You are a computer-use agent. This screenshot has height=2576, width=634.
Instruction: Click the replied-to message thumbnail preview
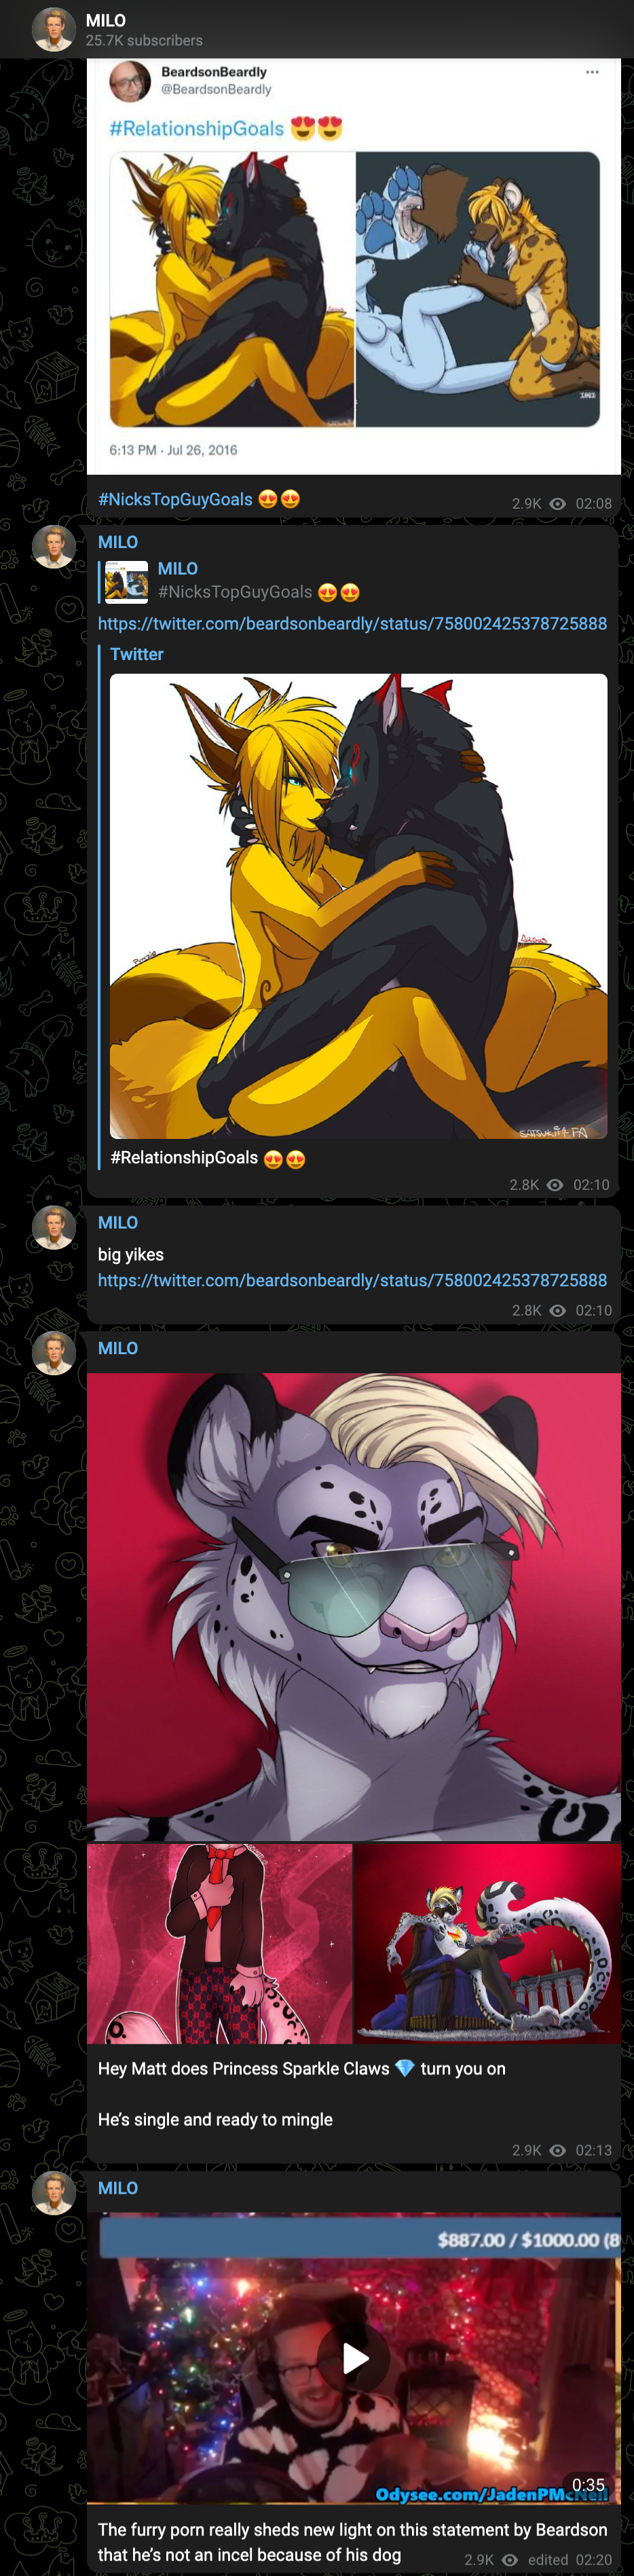pyautogui.click(x=126, y=582)
